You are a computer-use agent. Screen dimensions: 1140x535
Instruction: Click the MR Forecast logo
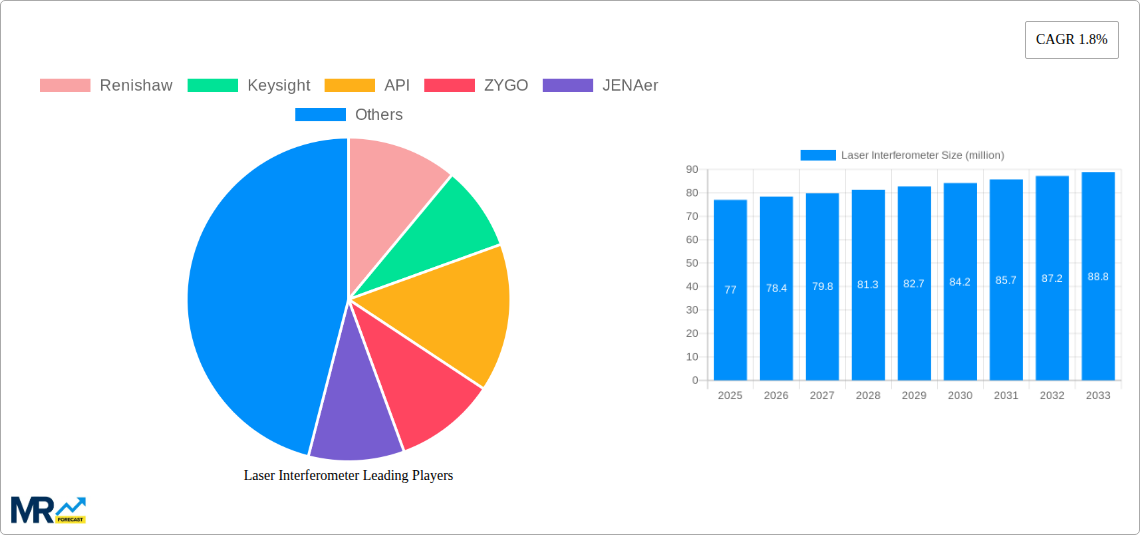point(49,510)
